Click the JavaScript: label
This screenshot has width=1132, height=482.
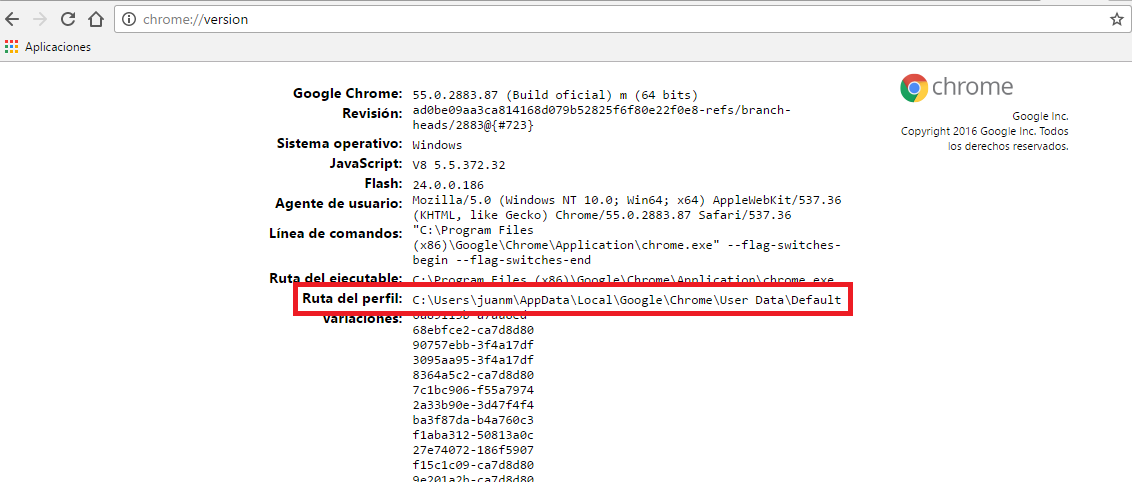tap(364, 164)
